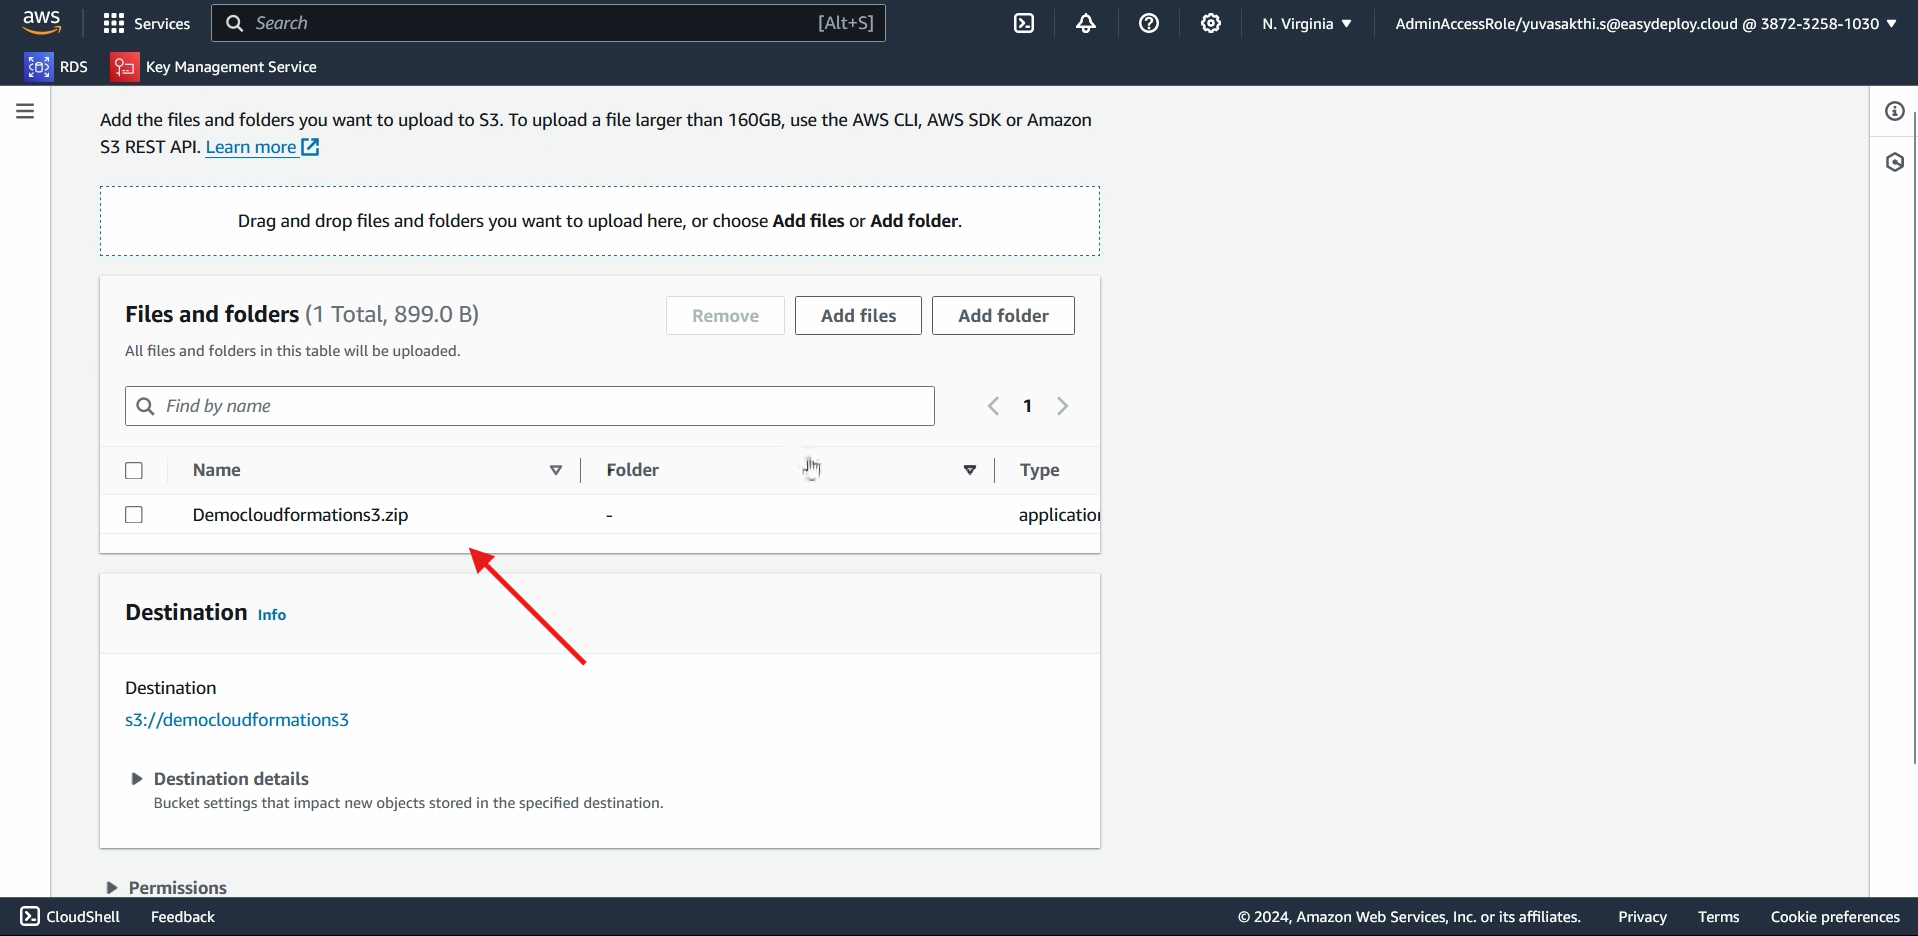The height and width of the screenshot is (936, 1918).
Task: Sort by Name column arrow
Action: (x=556, y=470)
